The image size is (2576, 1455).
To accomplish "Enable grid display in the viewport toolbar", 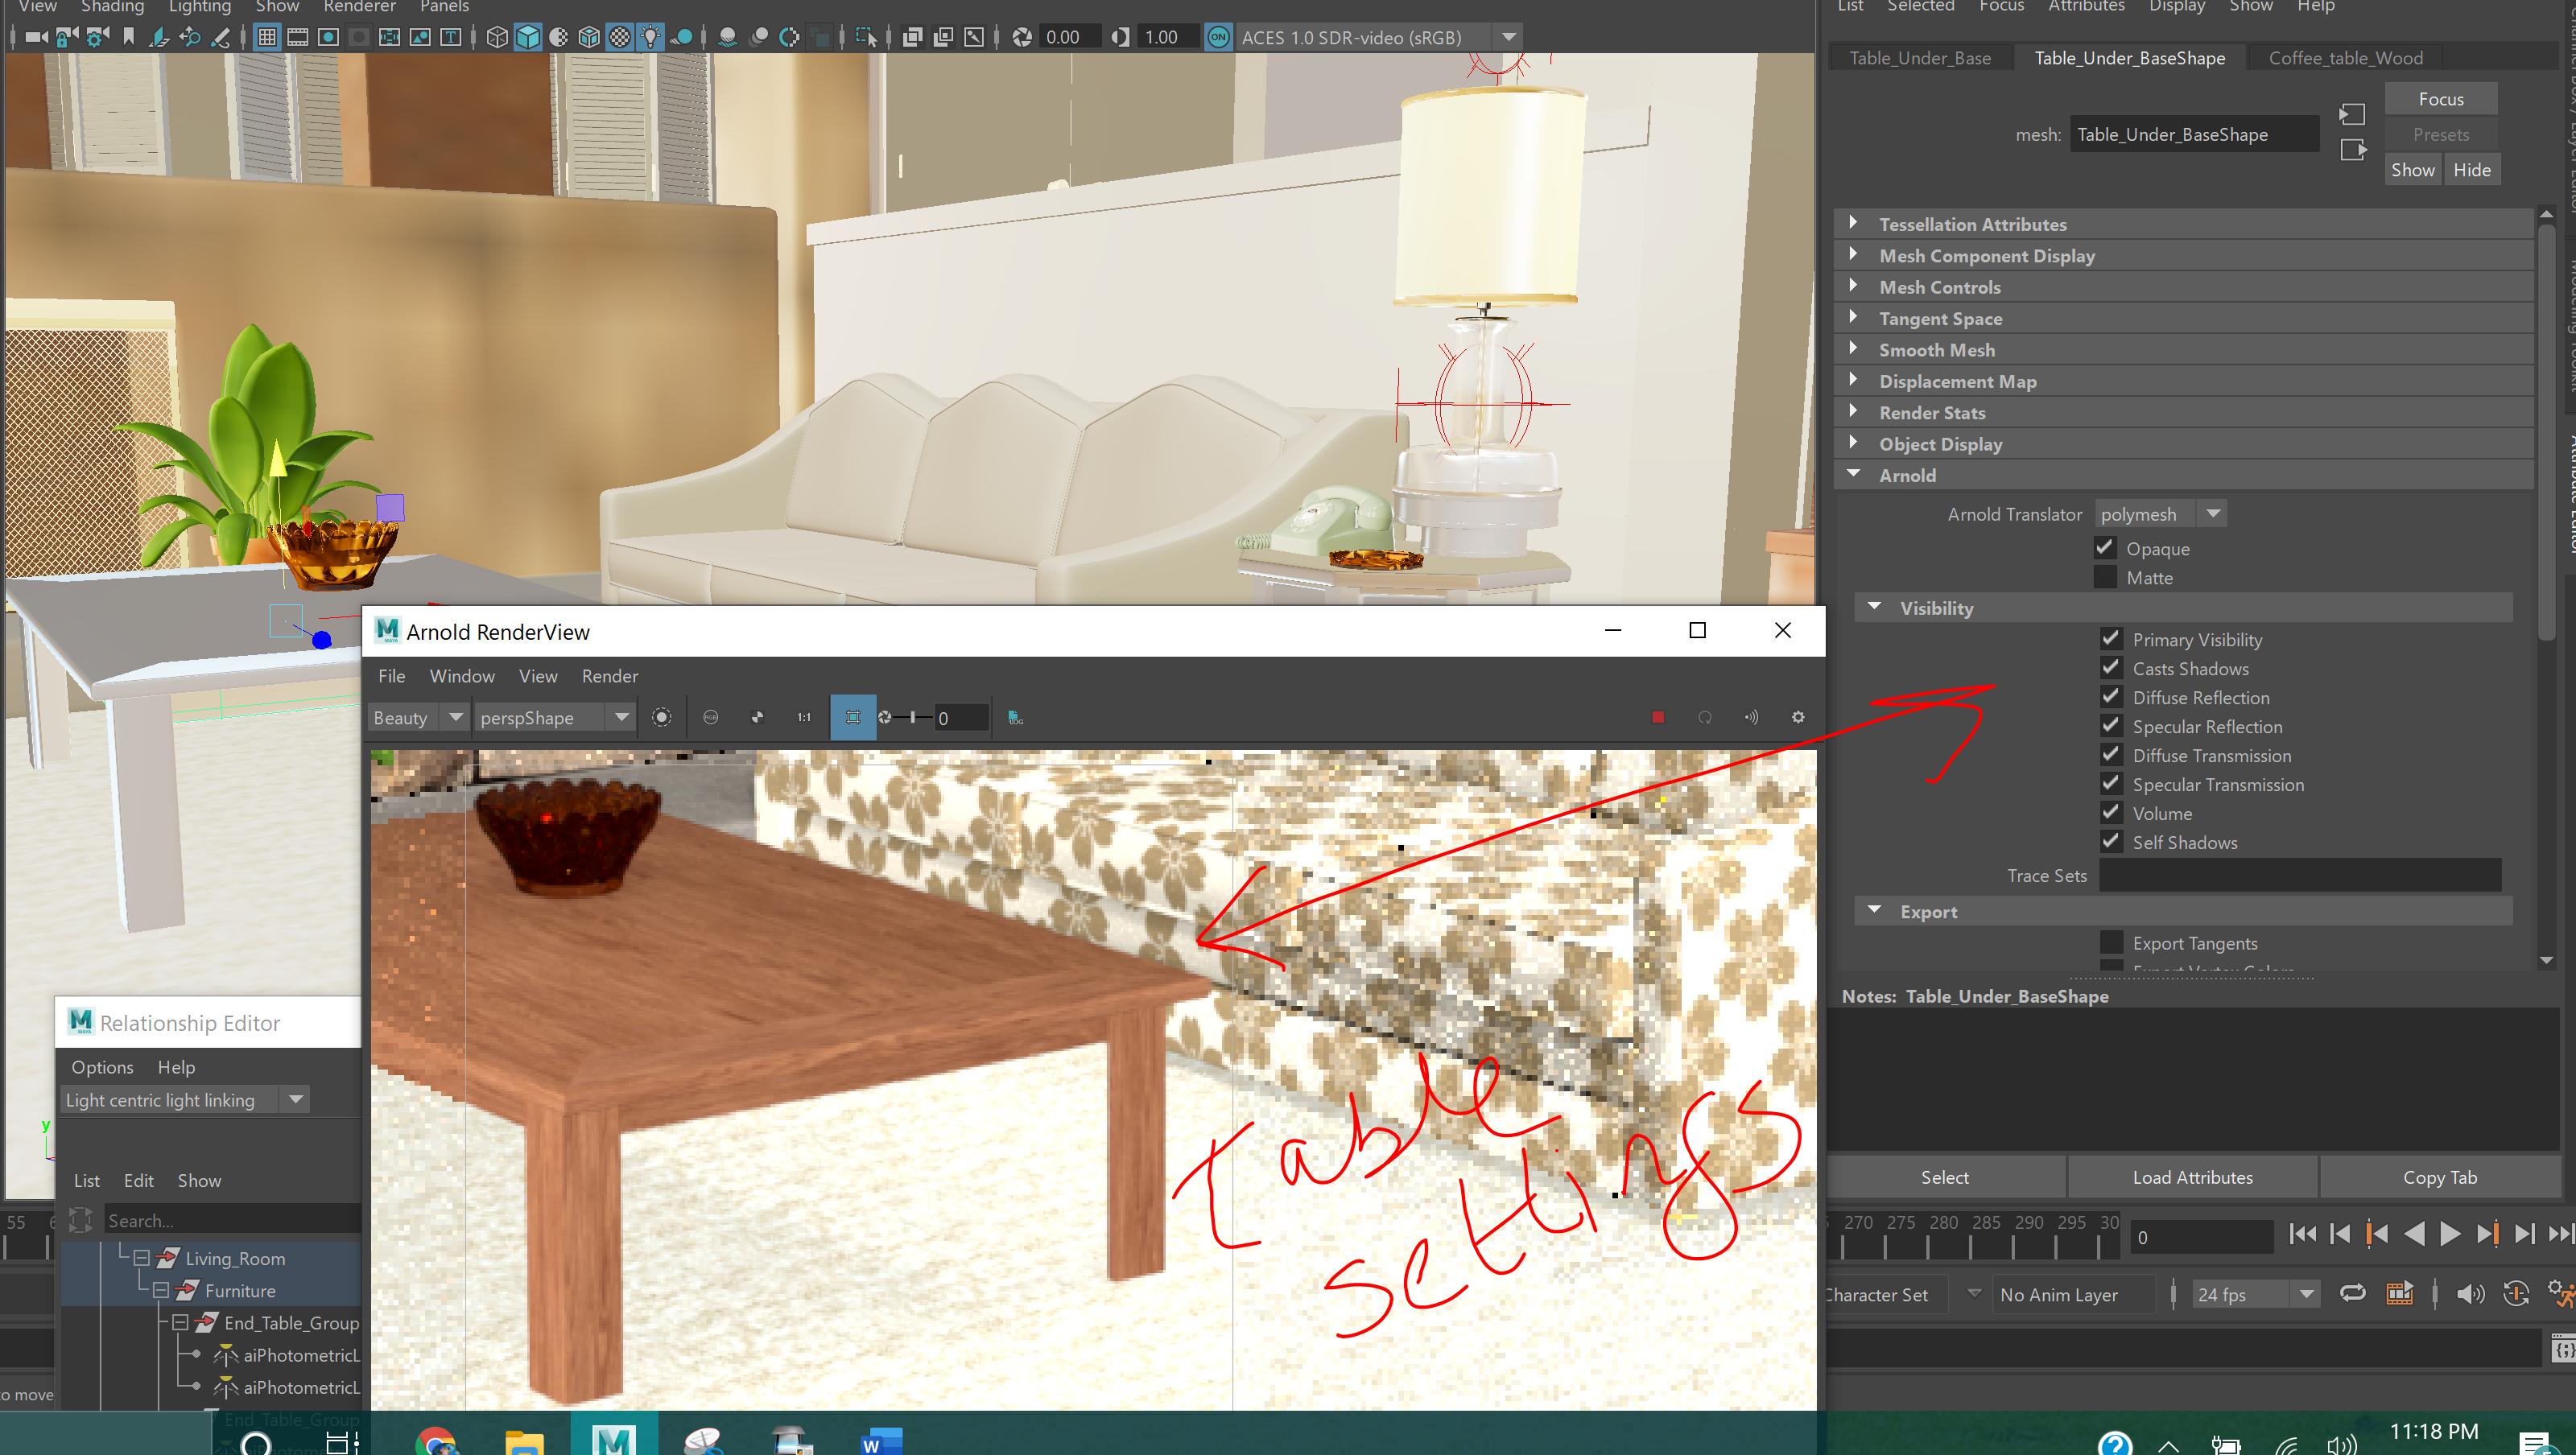I will click(267, 37).
